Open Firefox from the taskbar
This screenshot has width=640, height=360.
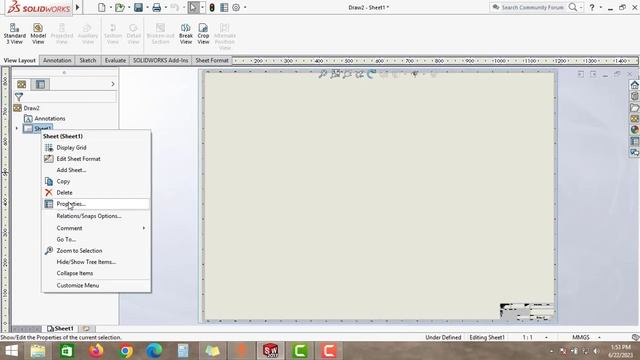(96, 351)
